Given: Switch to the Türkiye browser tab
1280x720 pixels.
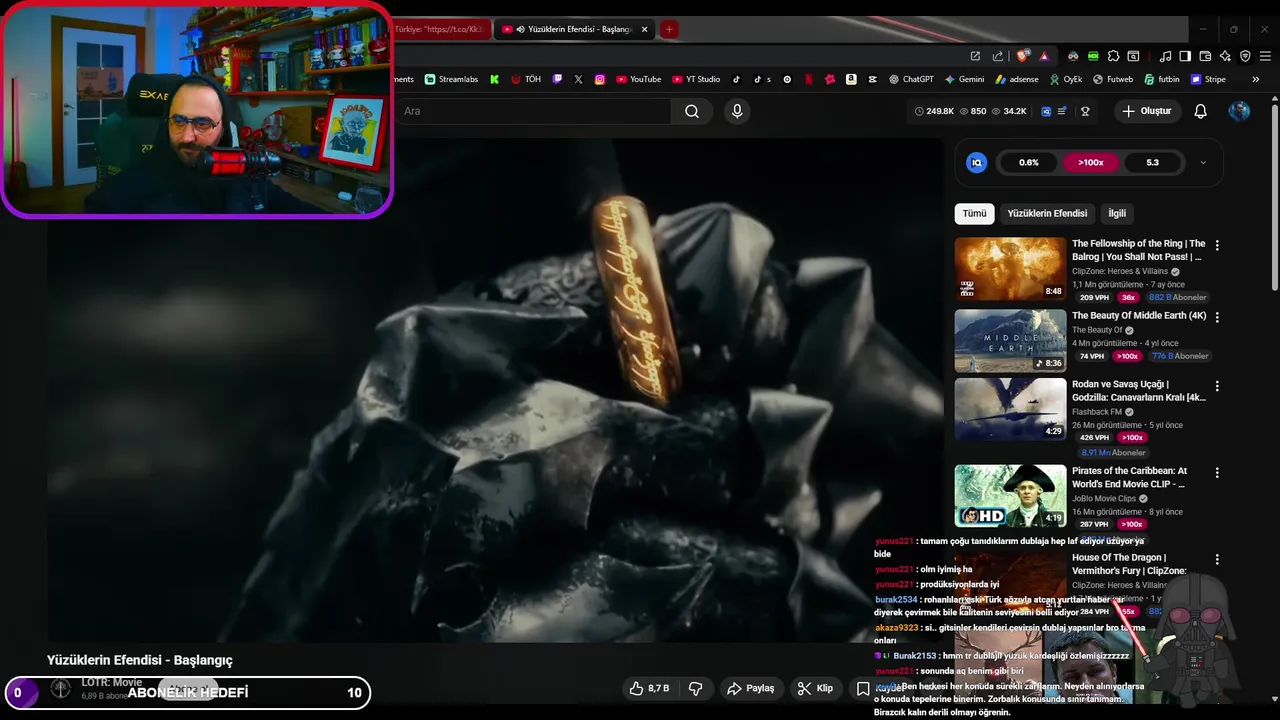Looking at the screenshot, I should [x=440, y=29].
